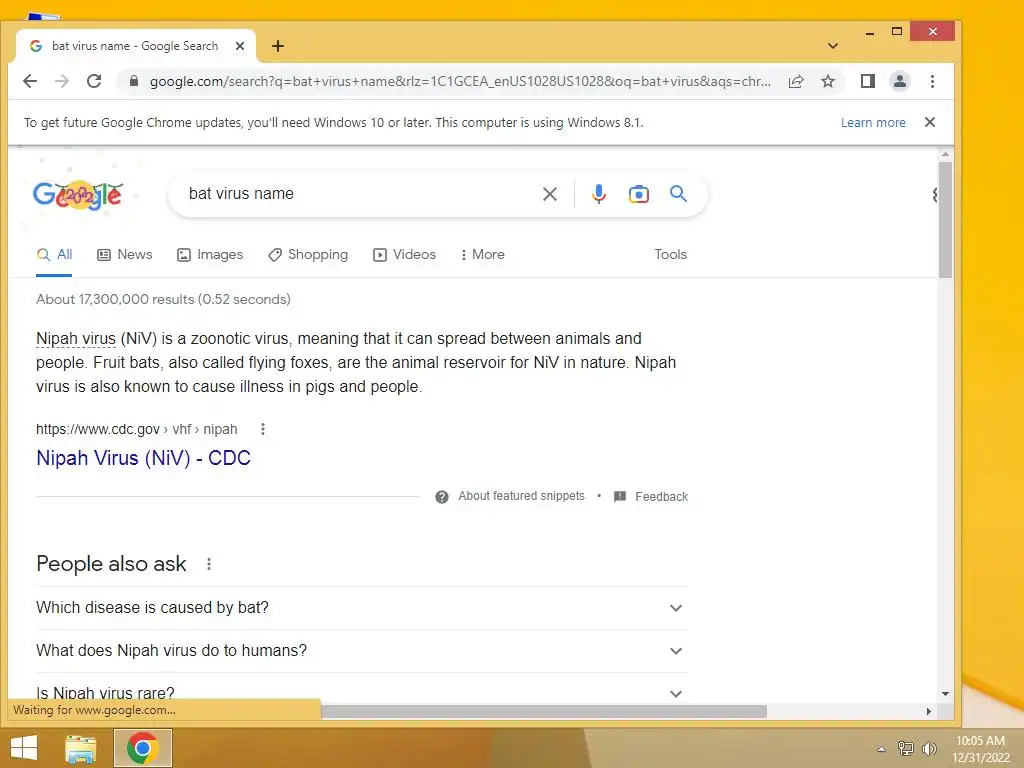Dismiss the Chrome update notification bar
Screen dimensions: 1024x768
click(930, 122)
